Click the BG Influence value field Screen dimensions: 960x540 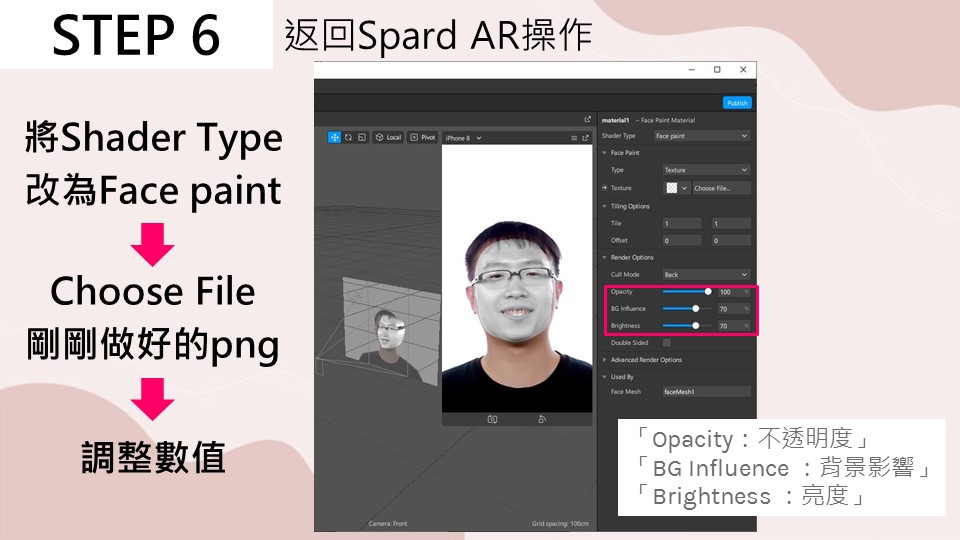point(733,309)
